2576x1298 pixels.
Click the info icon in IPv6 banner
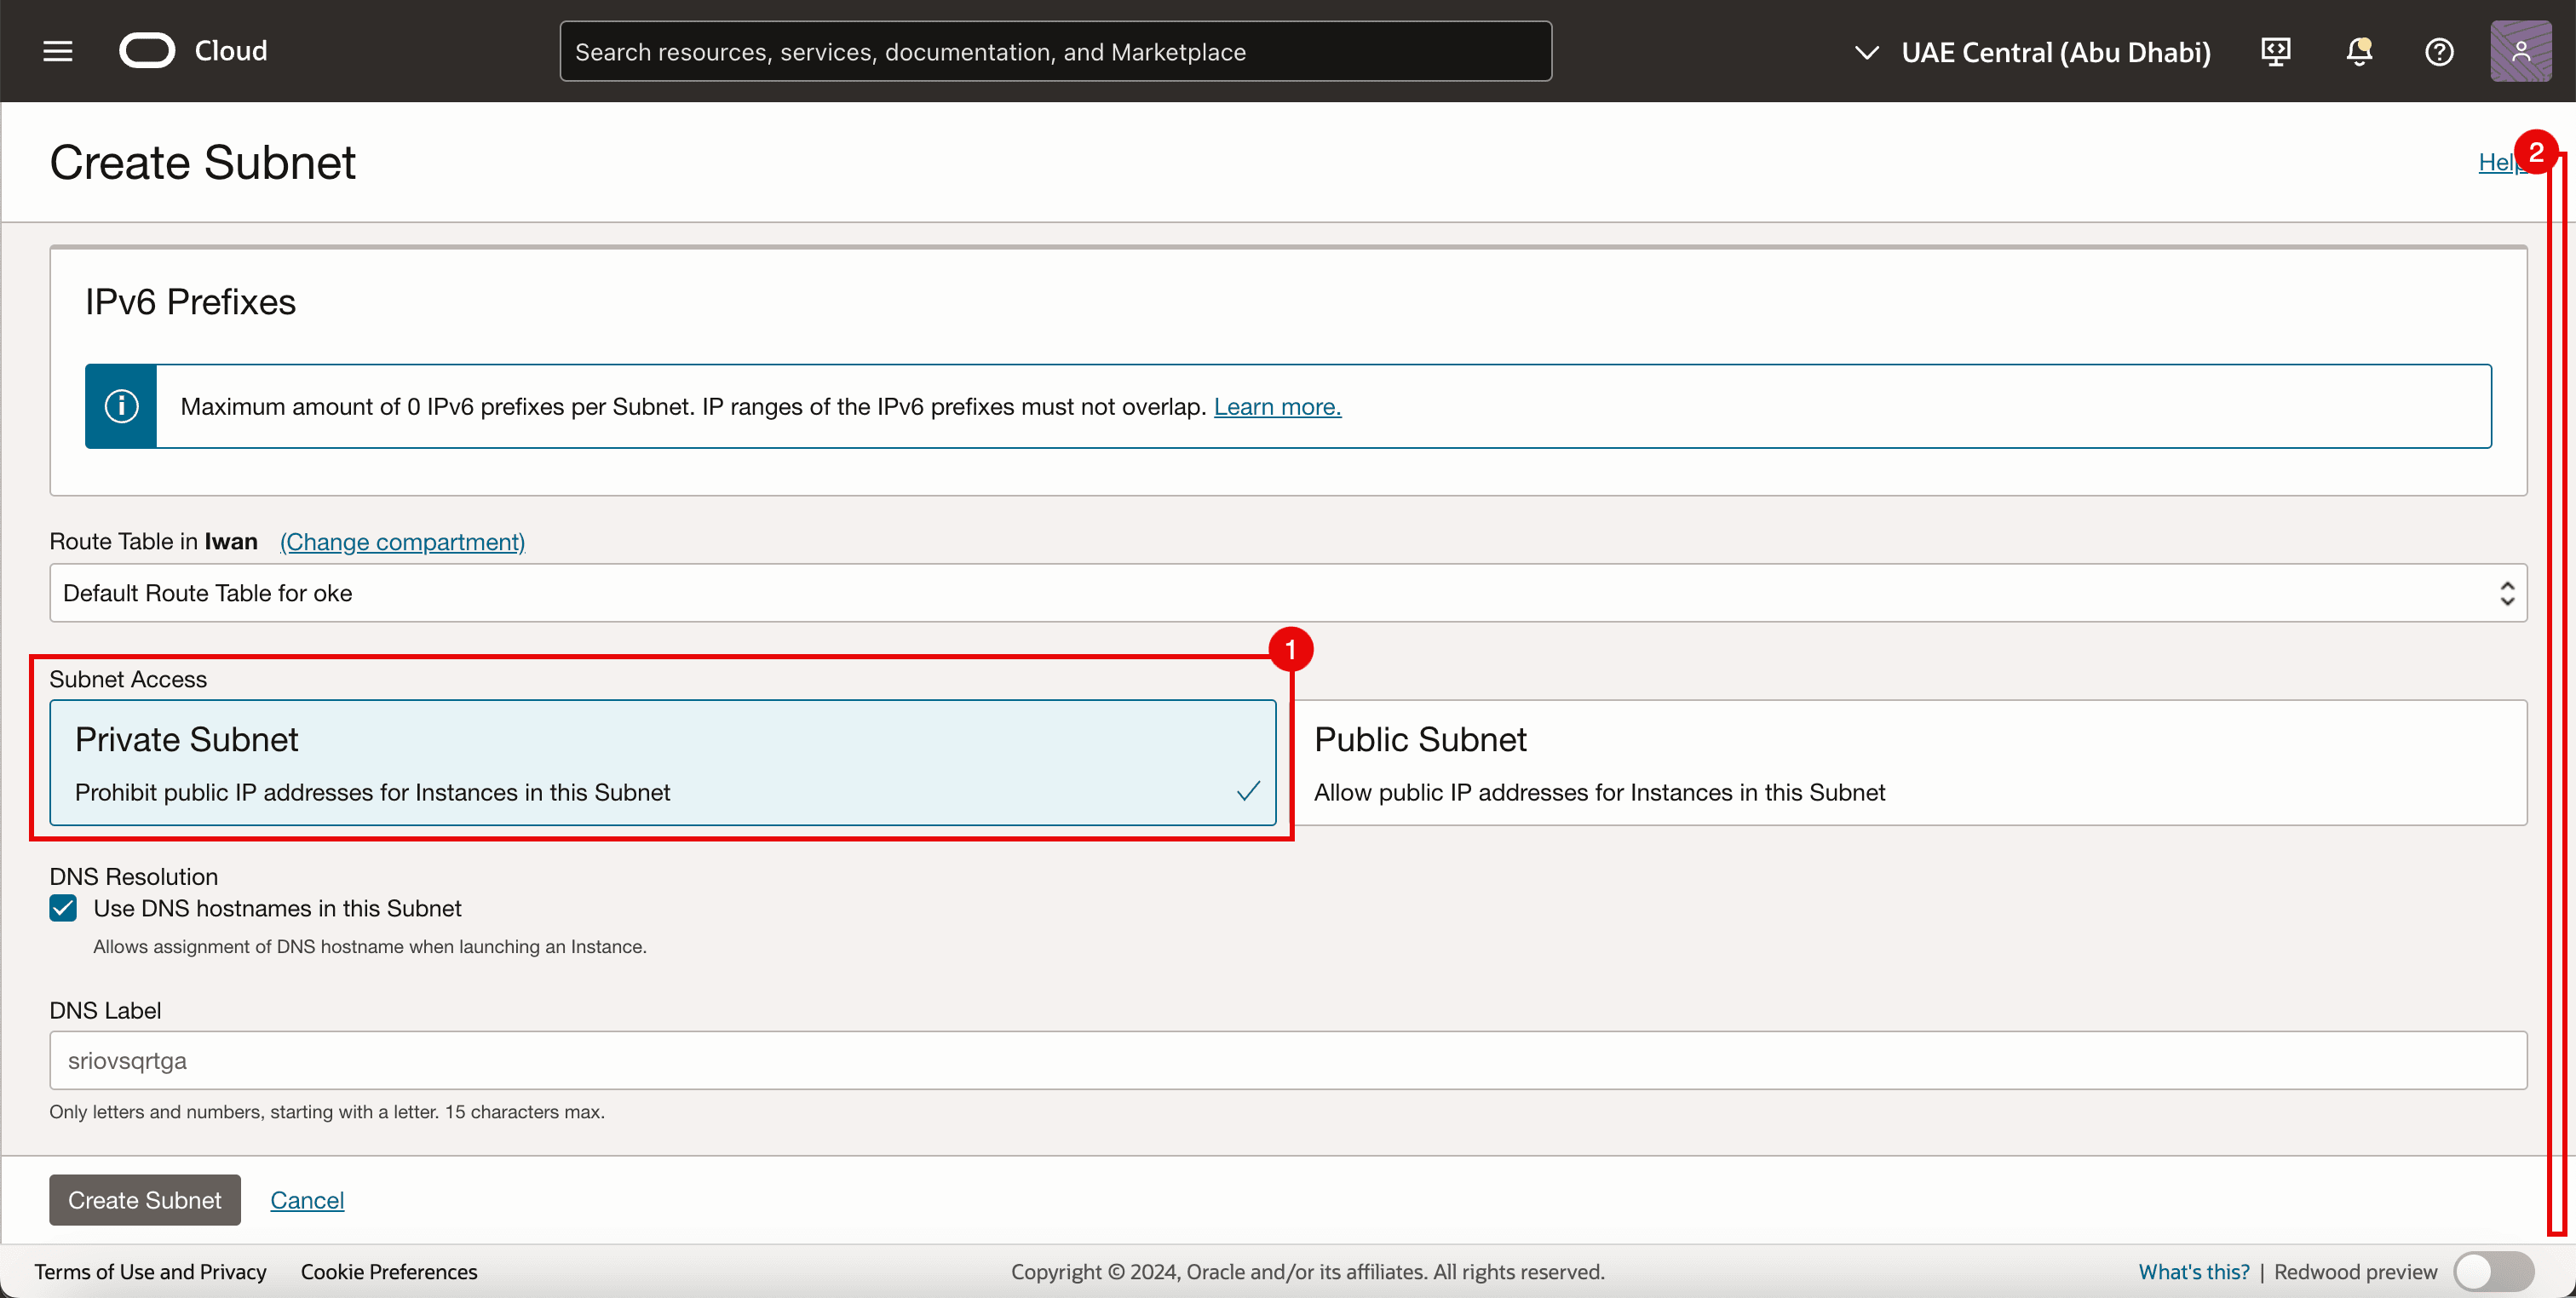click(121, 406)
